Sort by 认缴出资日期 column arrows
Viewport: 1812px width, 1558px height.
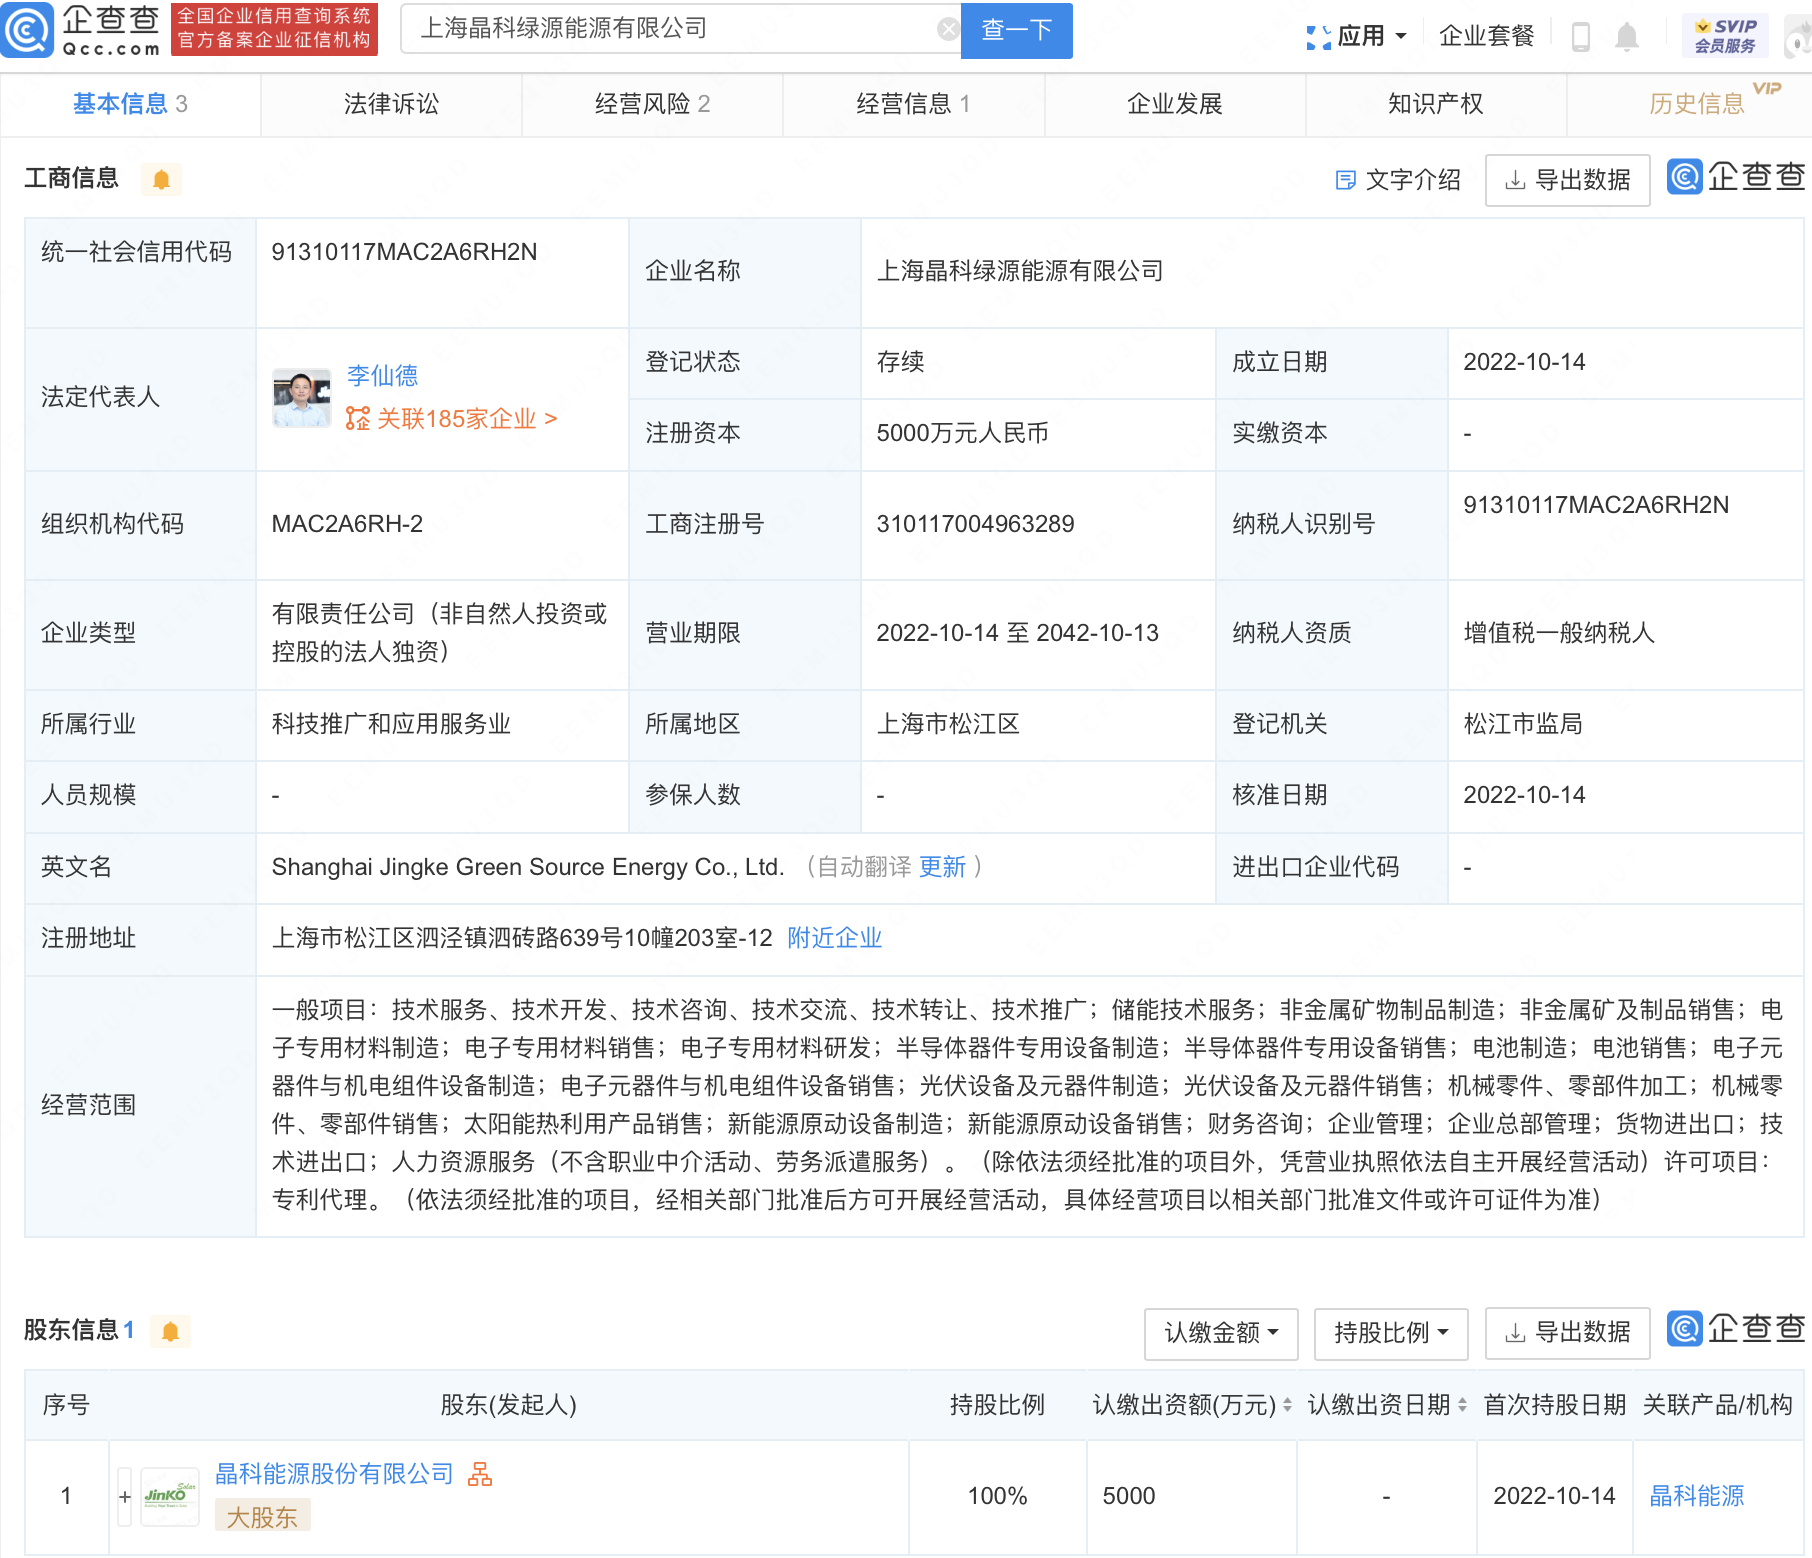click(1462, 1405)
